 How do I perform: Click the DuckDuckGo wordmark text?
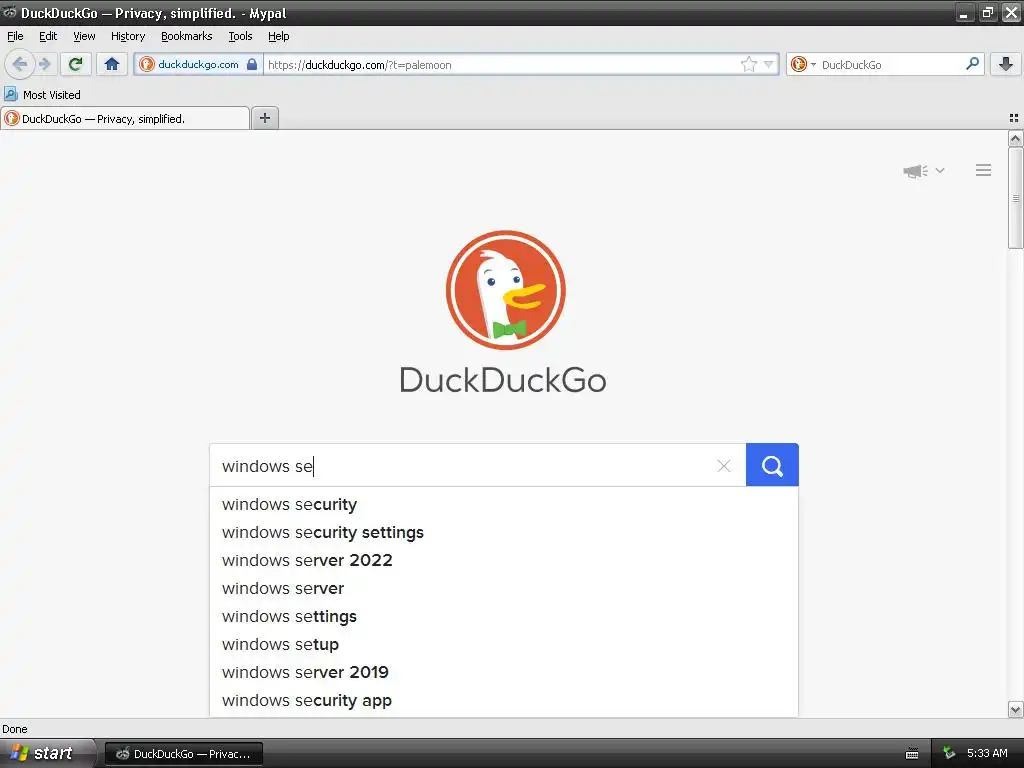tap(503, 380)
